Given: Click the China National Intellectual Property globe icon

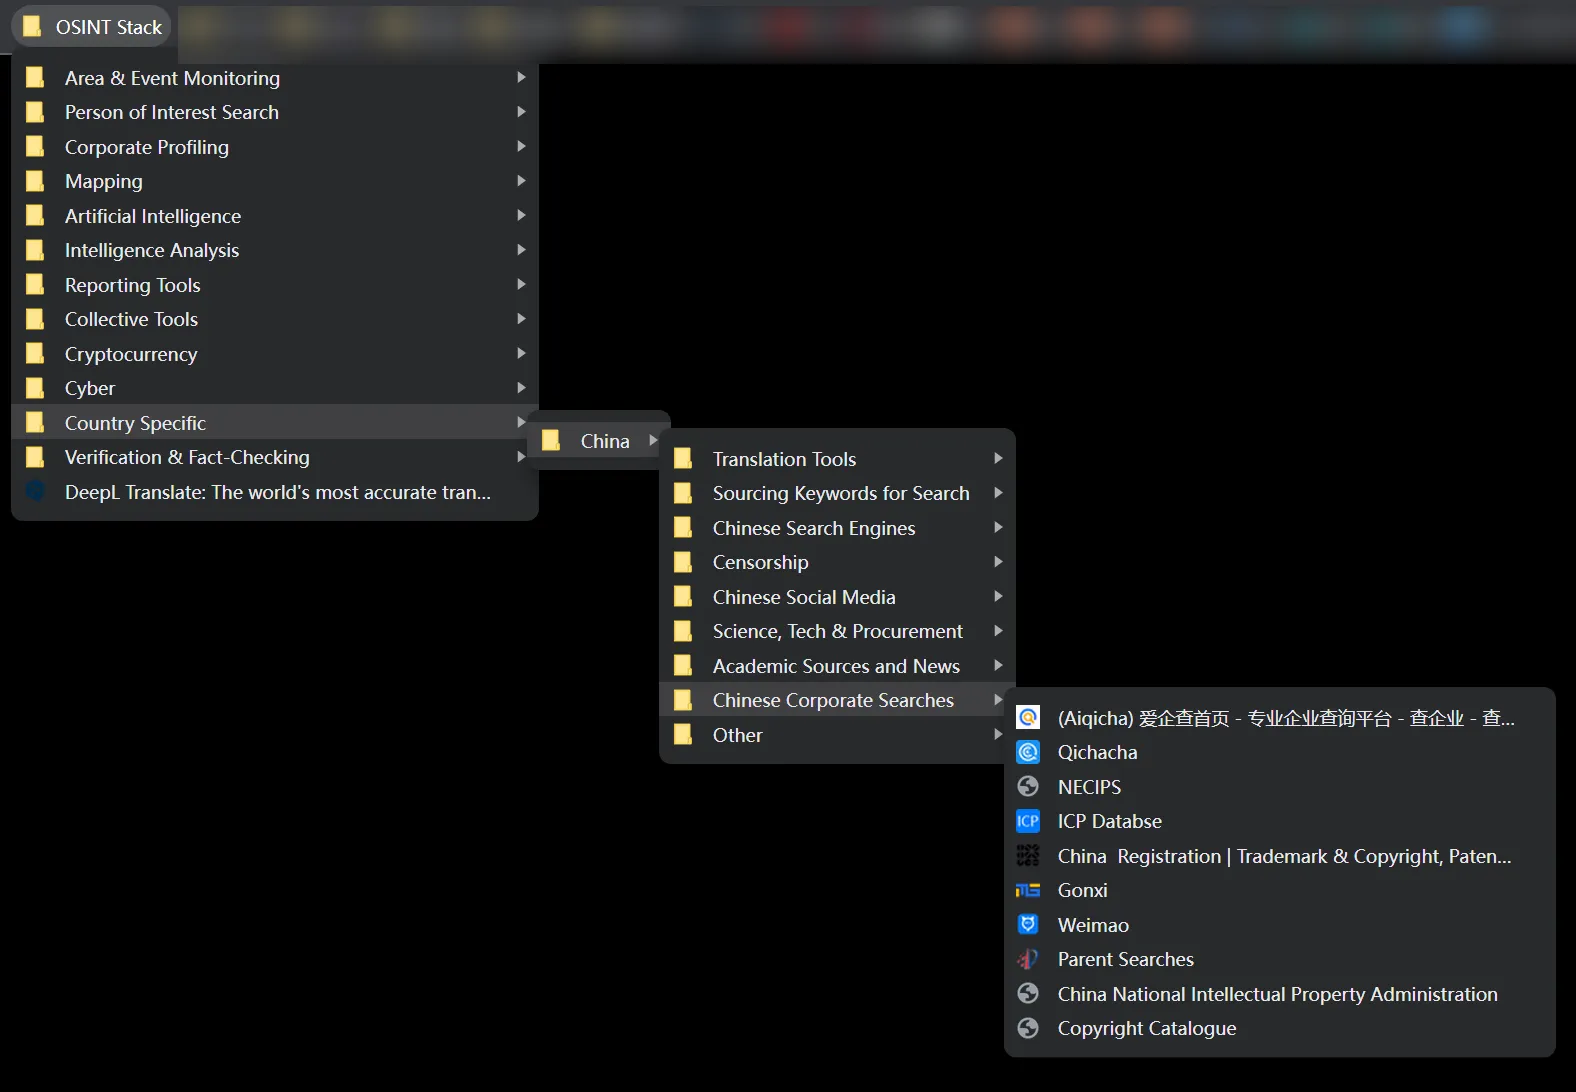Looking at the screenshot, I should (x=1028, y=994).
